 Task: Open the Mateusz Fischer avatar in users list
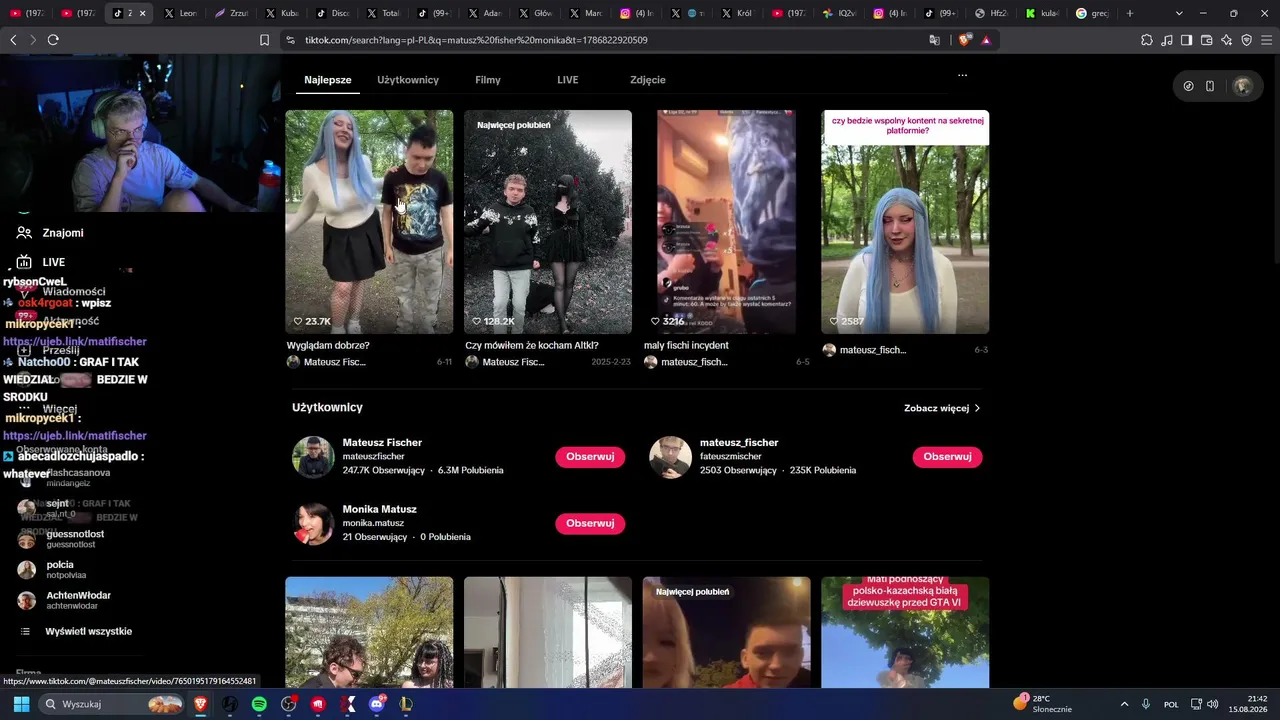pos(313,457)
